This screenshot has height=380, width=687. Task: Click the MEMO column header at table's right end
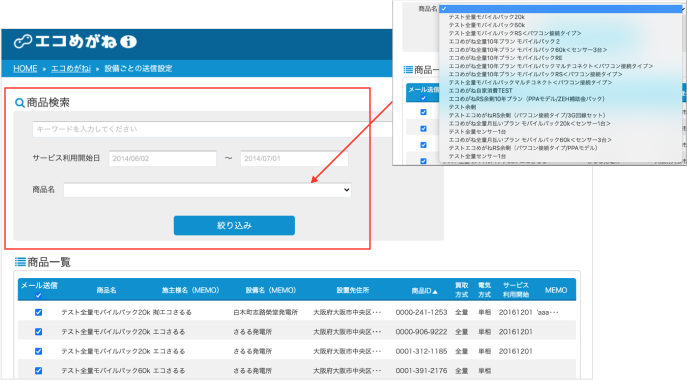[556, 290]
